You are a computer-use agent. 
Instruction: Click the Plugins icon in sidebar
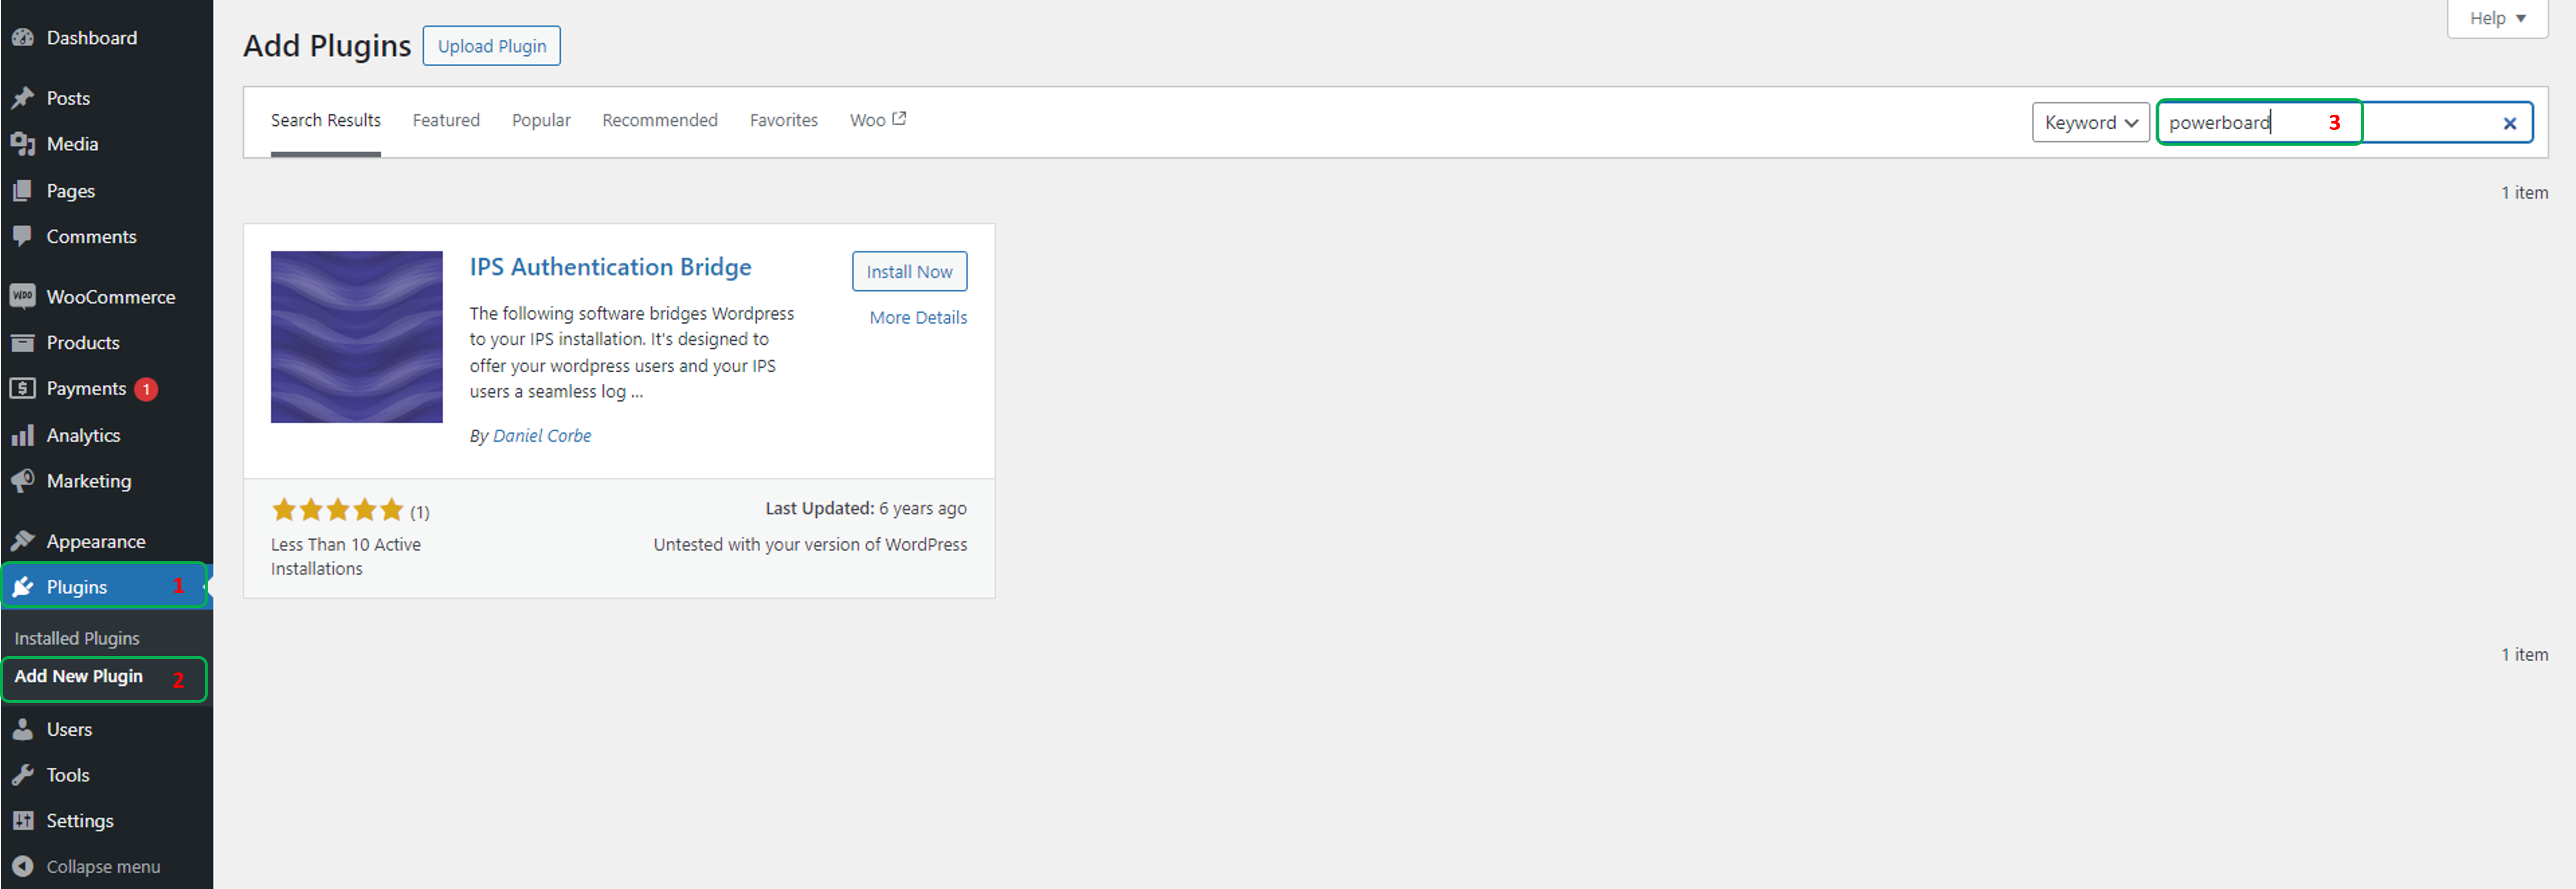tap(25, 586)
